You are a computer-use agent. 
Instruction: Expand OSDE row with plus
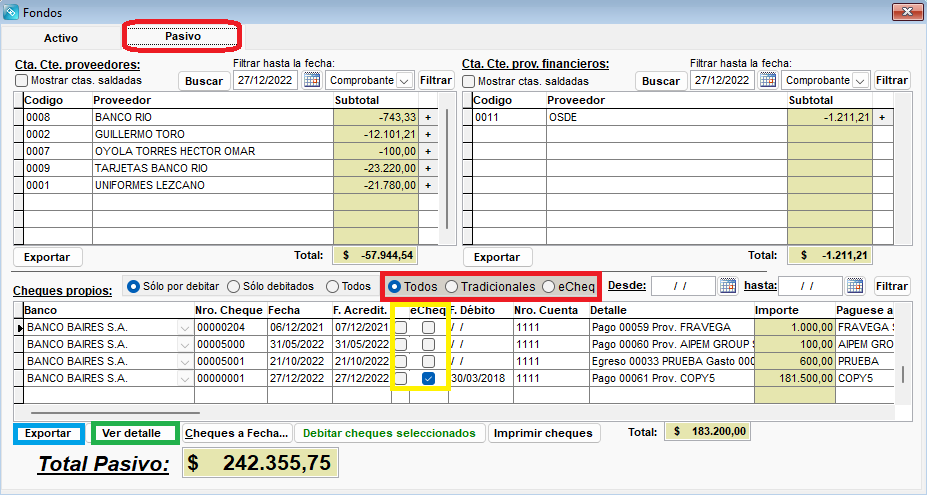point(882,118)
